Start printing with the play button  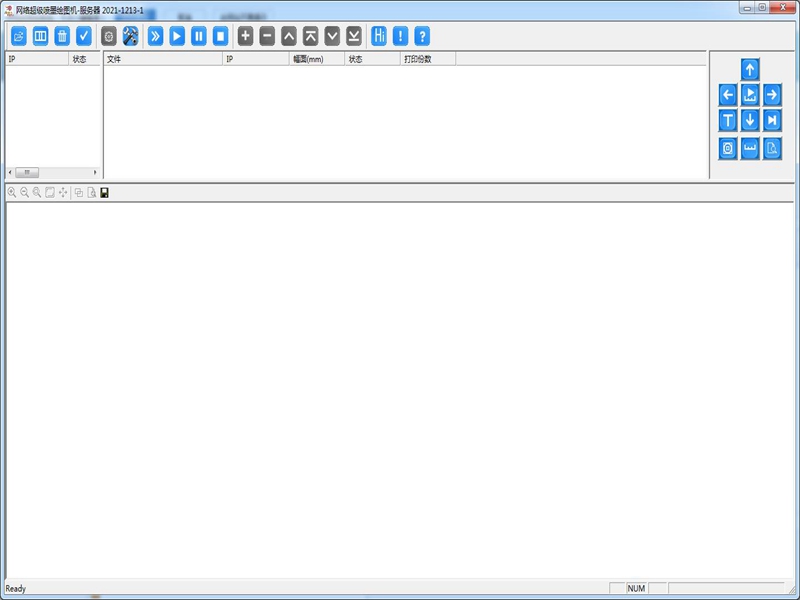pos(179,36)
